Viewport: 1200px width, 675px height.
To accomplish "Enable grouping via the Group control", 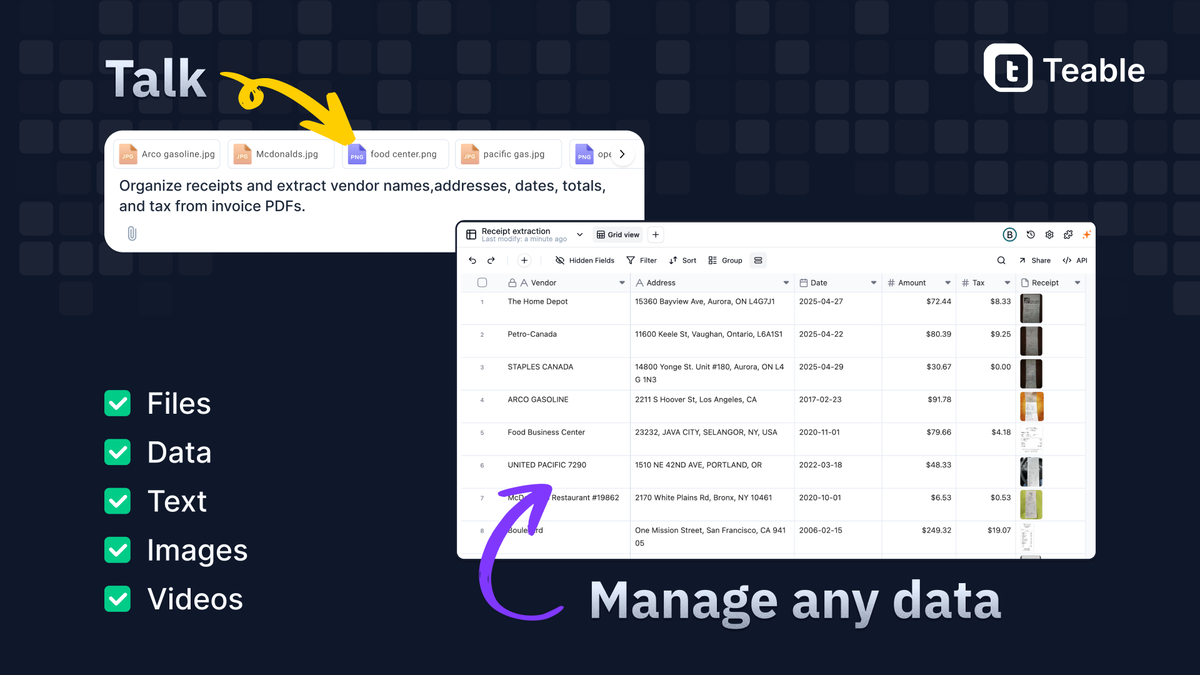I will pos(725,260).
